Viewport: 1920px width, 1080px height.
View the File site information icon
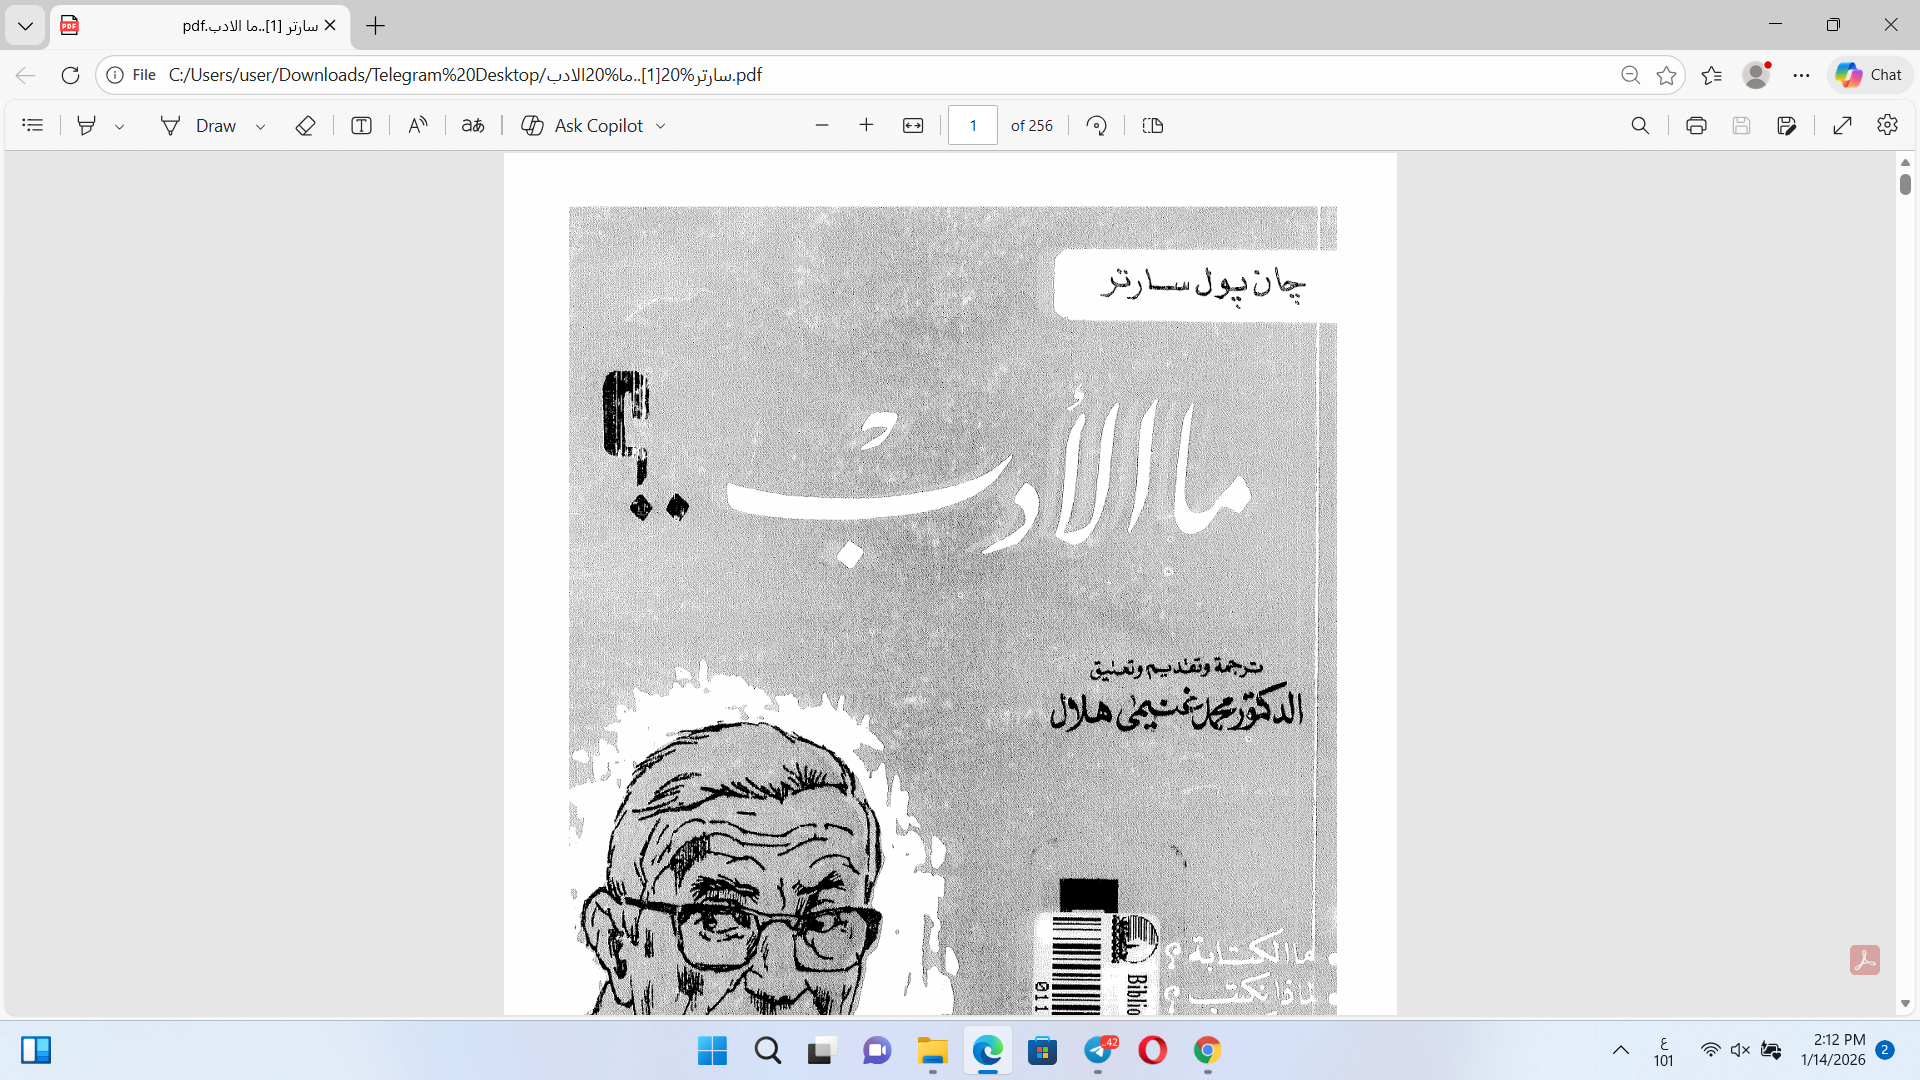pos(131,75)
